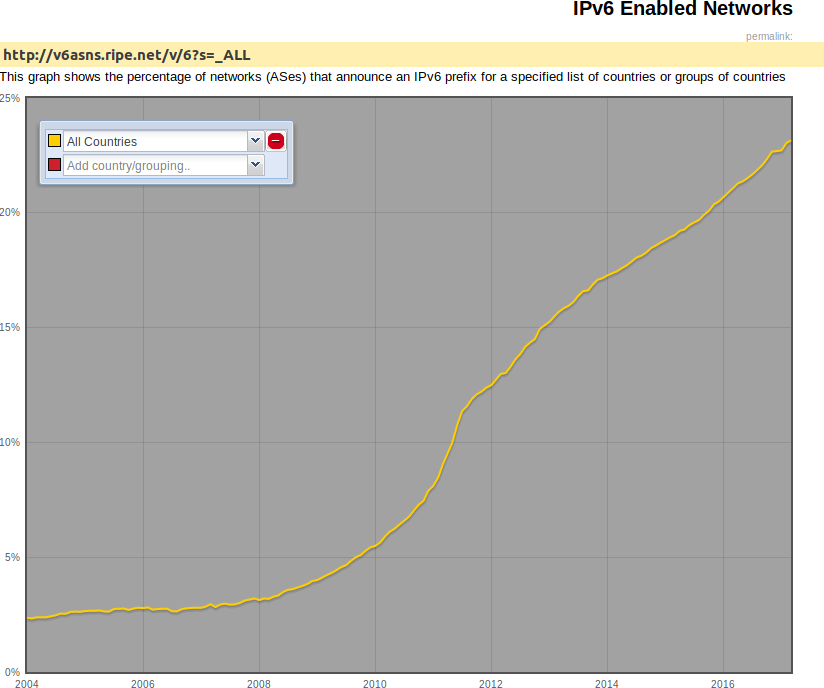
Task: Click the 0% y-axis label
Action: [x=13, y=672]
